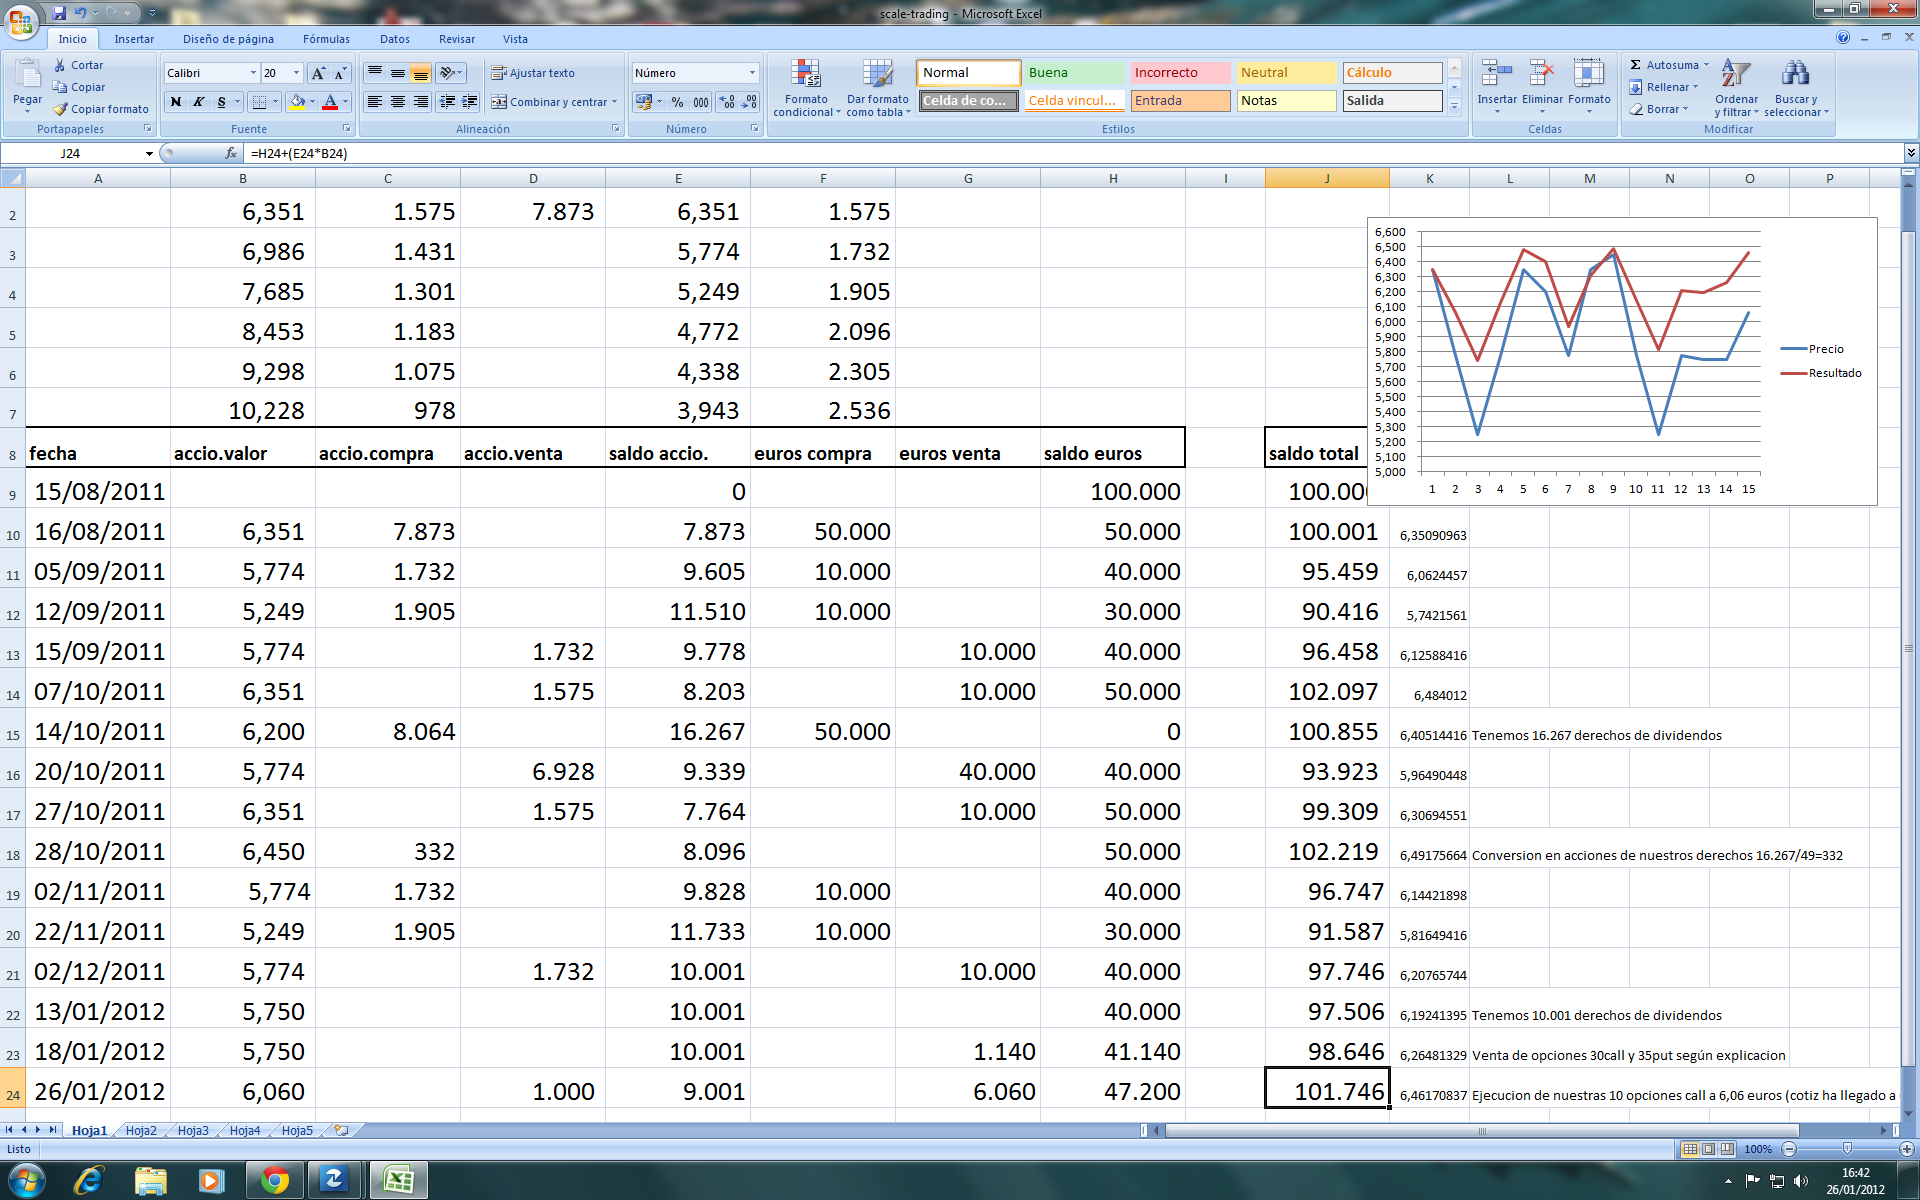This screenshot has width=1920, height=1200.
Task: Click the increase font size icon
Action: click(318, 73)
